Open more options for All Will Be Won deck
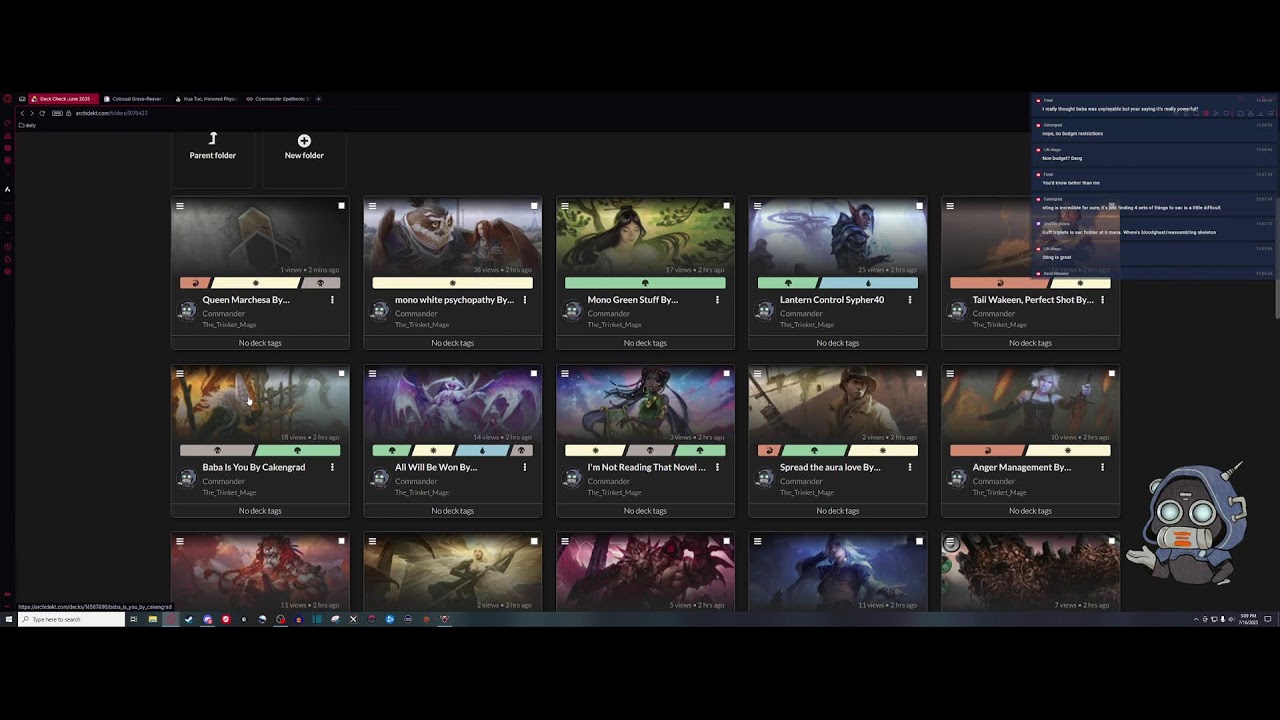Viewport: 1280px width, 720px height. pos(525,467)
